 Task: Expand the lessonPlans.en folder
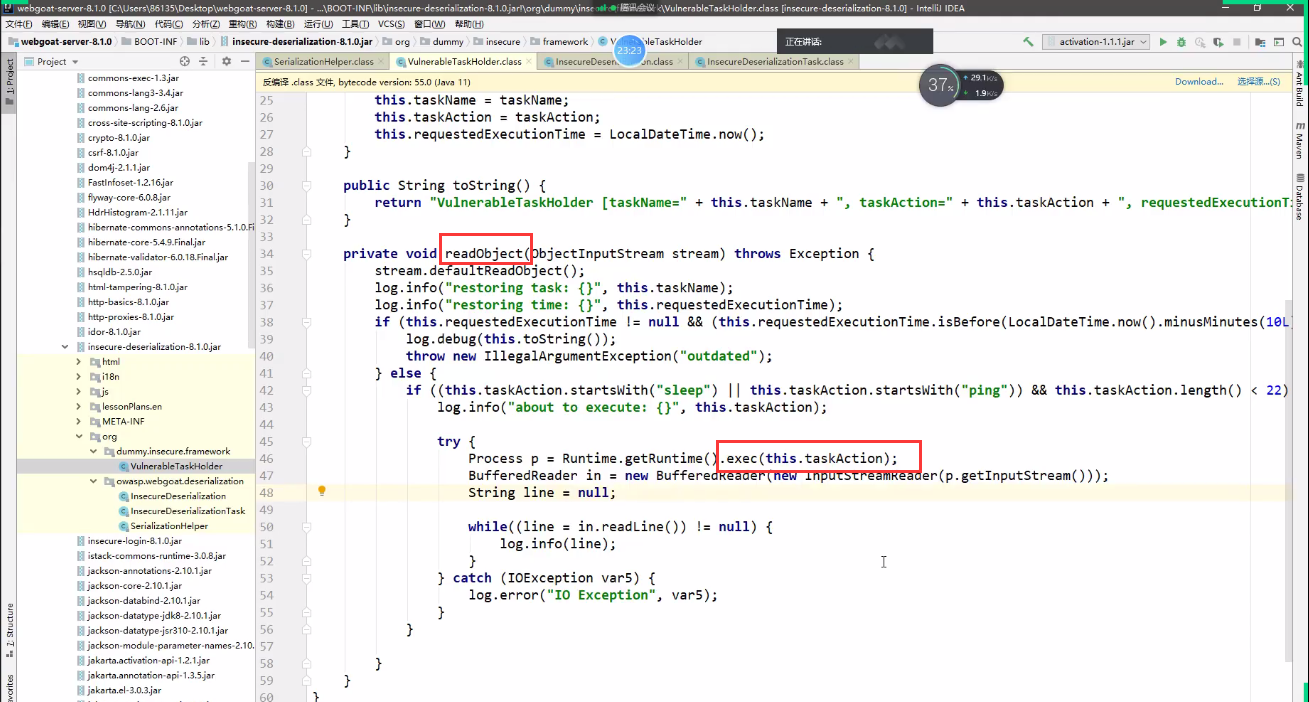pyautogui.click(x=79, y=406)
